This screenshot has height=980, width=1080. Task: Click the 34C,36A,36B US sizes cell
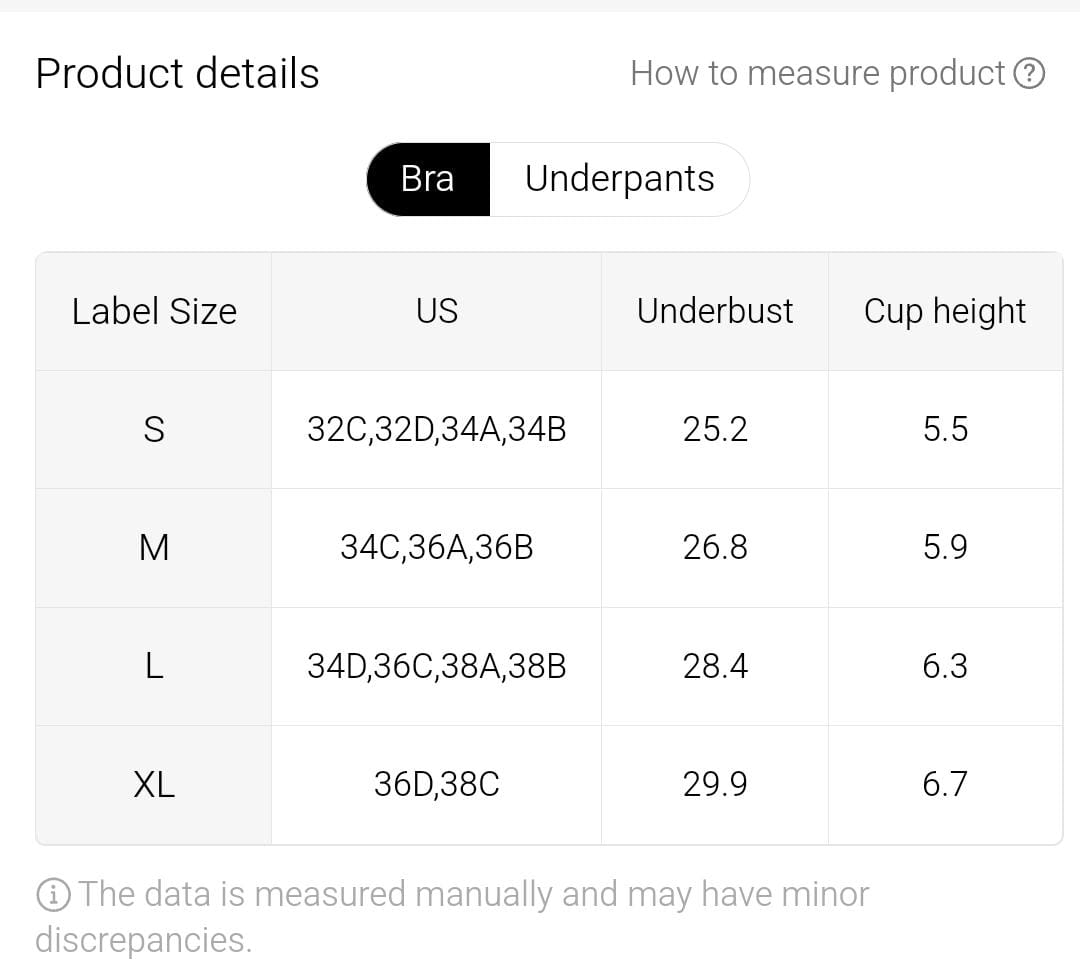click(437, 547)
